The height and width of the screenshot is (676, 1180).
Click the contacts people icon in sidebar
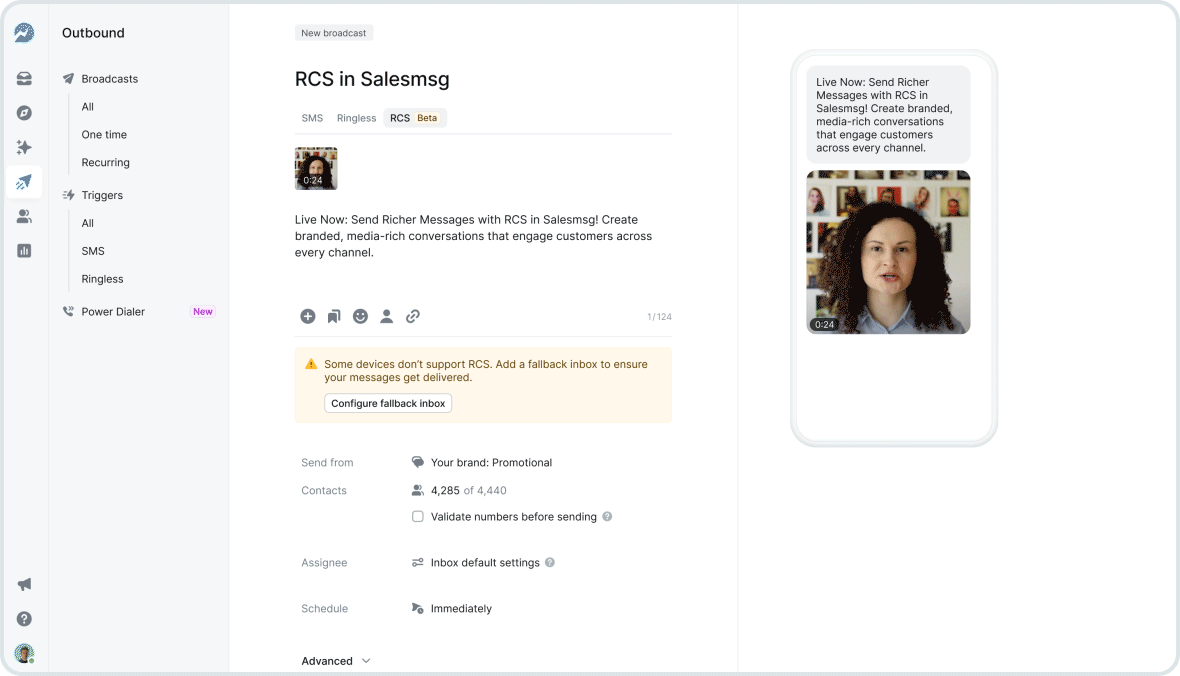24,216
